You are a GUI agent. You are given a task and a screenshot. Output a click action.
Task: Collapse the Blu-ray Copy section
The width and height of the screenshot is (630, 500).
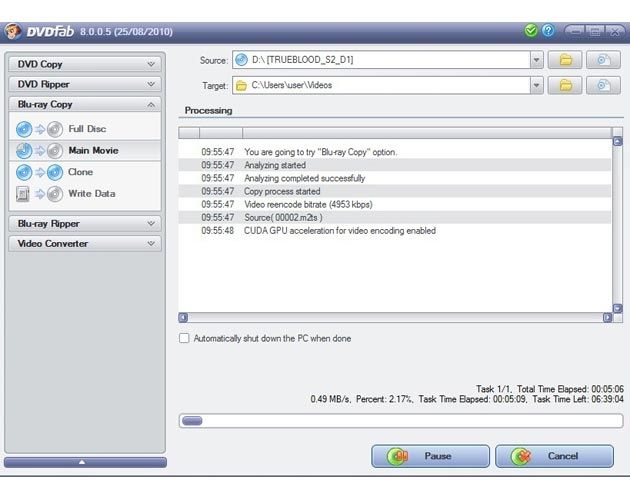point(85,105)
